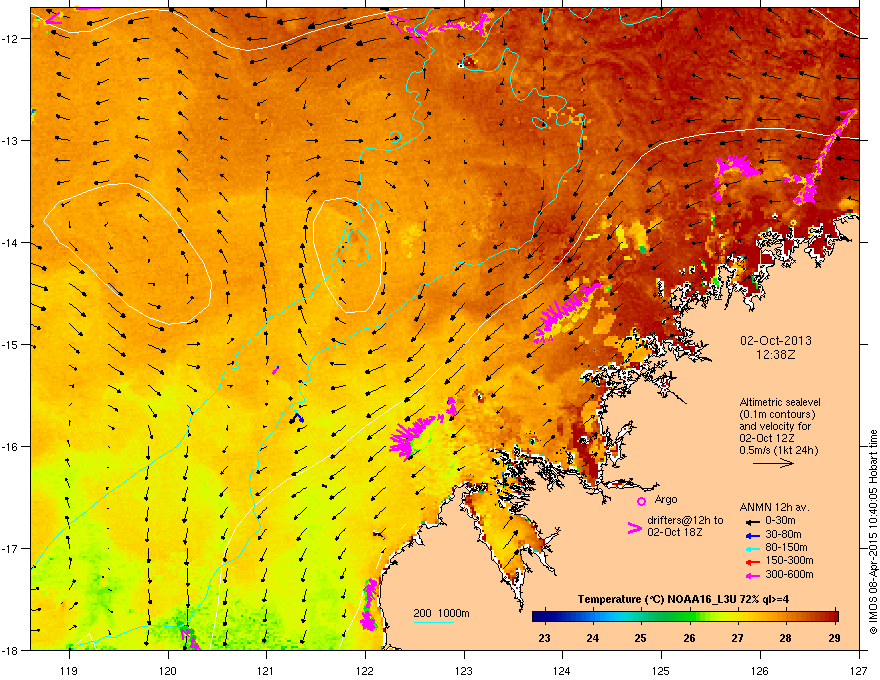The height and width of the screenshot is (680, 880).
Task: Click the cyan 200 1000m isobath legend line
Action: click(433, 622)
